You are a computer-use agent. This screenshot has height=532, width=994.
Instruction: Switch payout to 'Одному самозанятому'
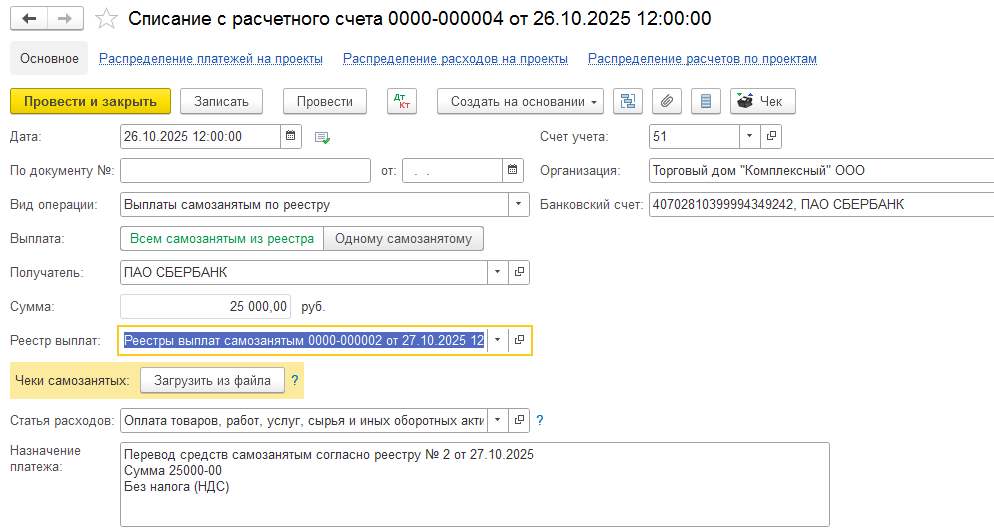(404, 238)
